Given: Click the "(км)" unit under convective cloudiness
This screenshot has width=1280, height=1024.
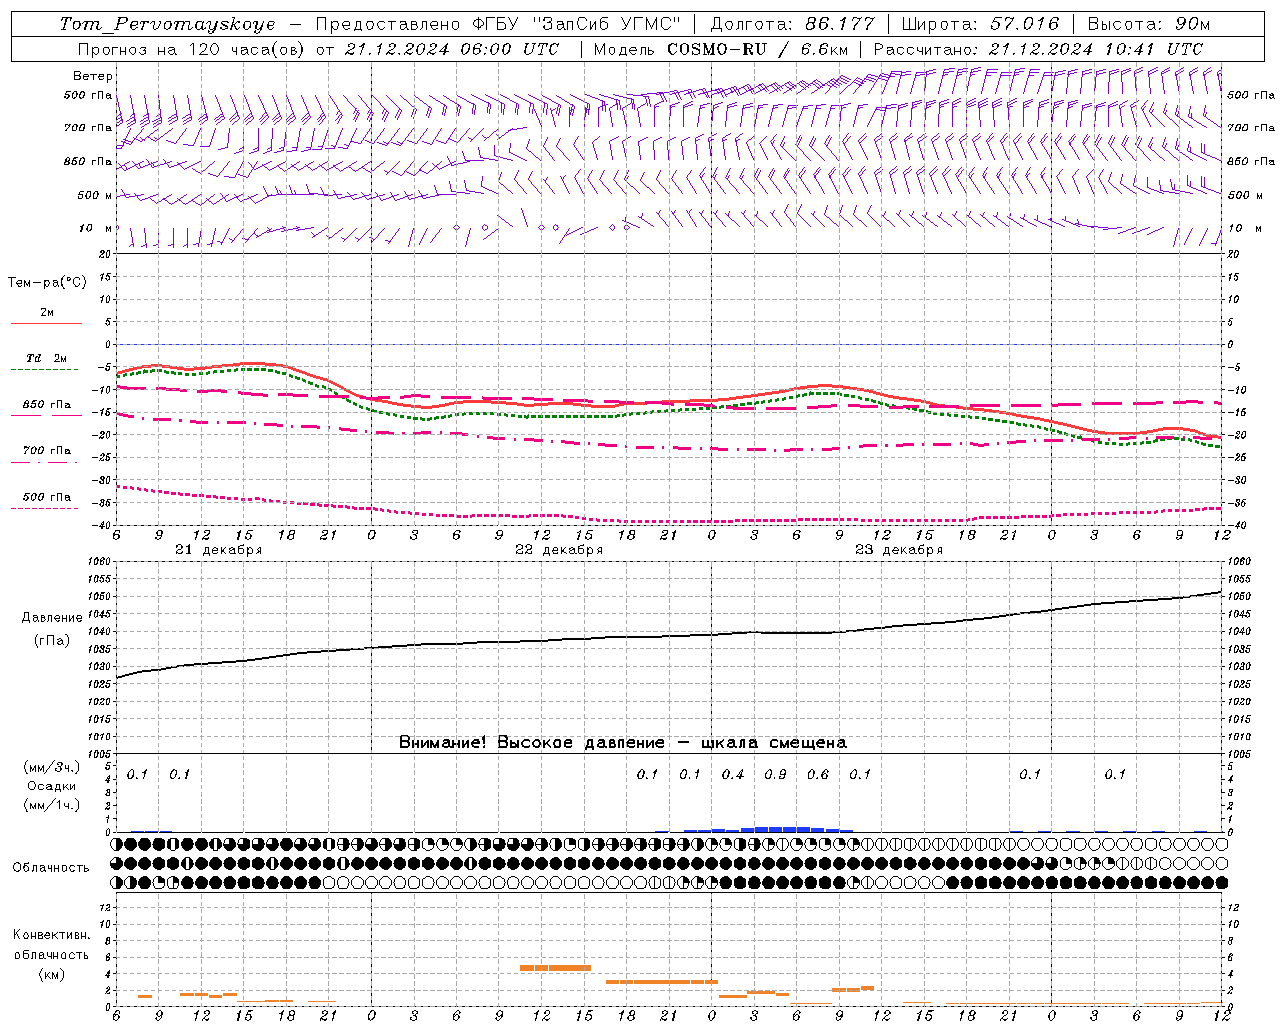Looking at the screenshot, I should (51, 973).
